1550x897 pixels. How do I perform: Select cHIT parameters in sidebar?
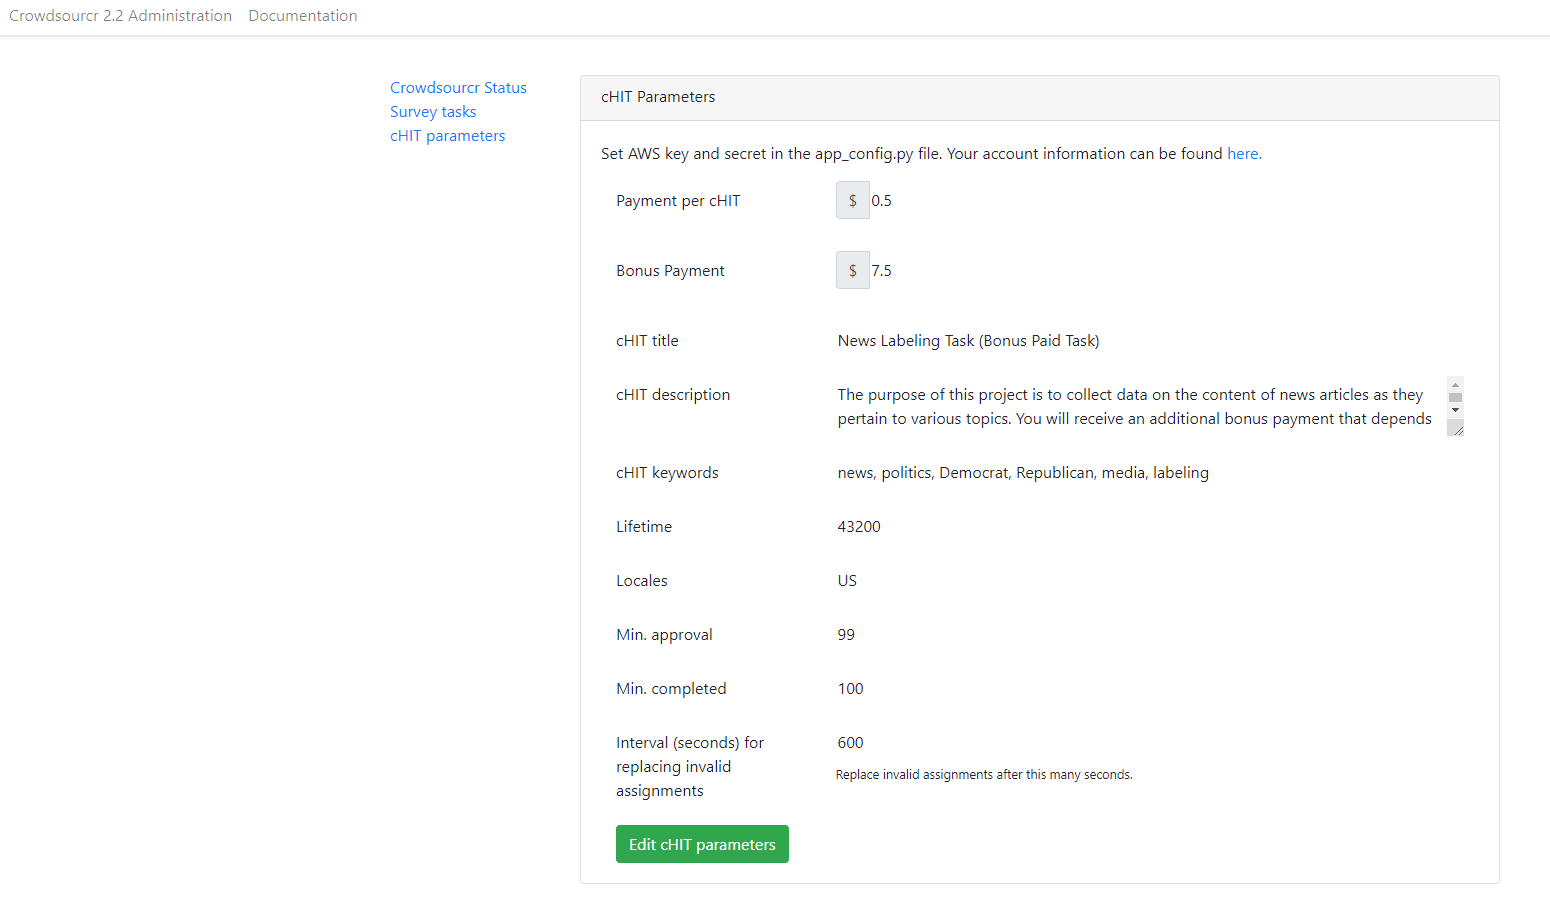(x=447, y=136)
